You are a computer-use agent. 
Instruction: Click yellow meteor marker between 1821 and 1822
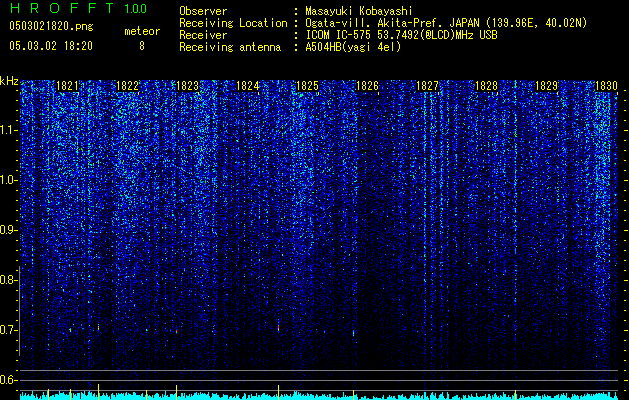98,392
